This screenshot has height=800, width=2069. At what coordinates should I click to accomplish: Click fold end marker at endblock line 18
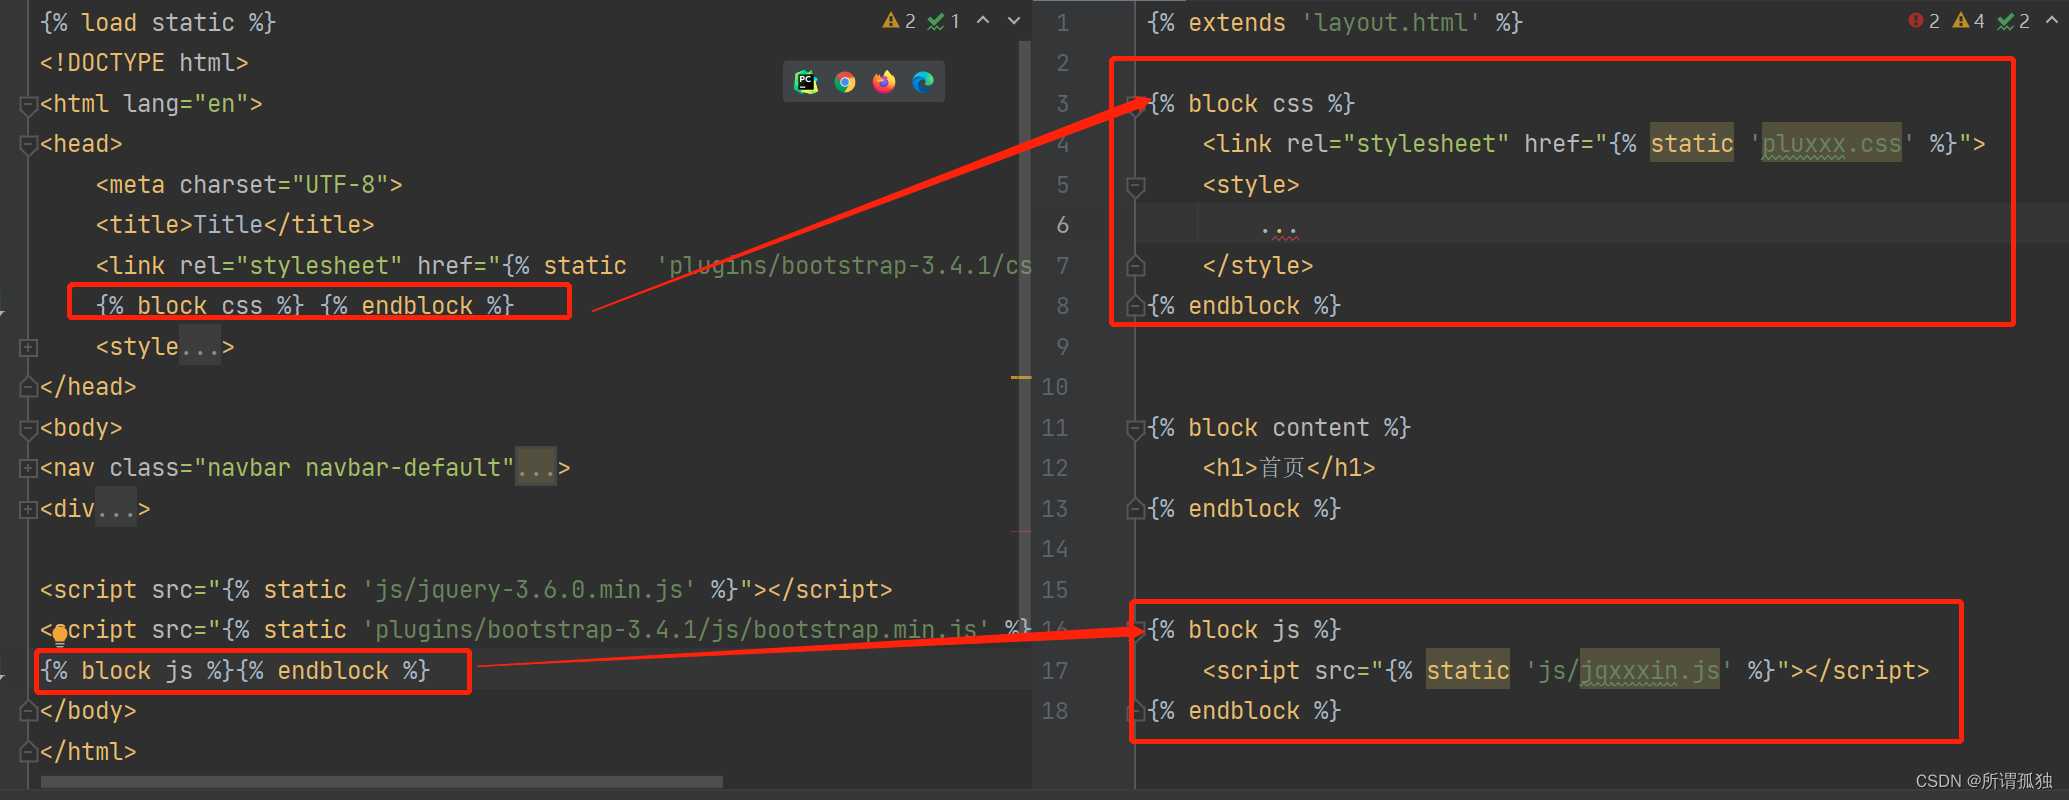tap(1135, 711)
